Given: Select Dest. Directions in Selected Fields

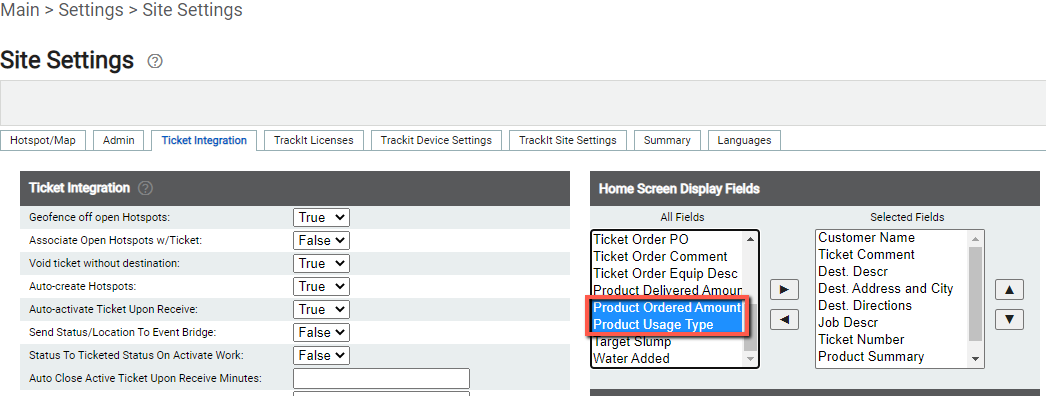Looking at the screenshot, I should [893, 305].
